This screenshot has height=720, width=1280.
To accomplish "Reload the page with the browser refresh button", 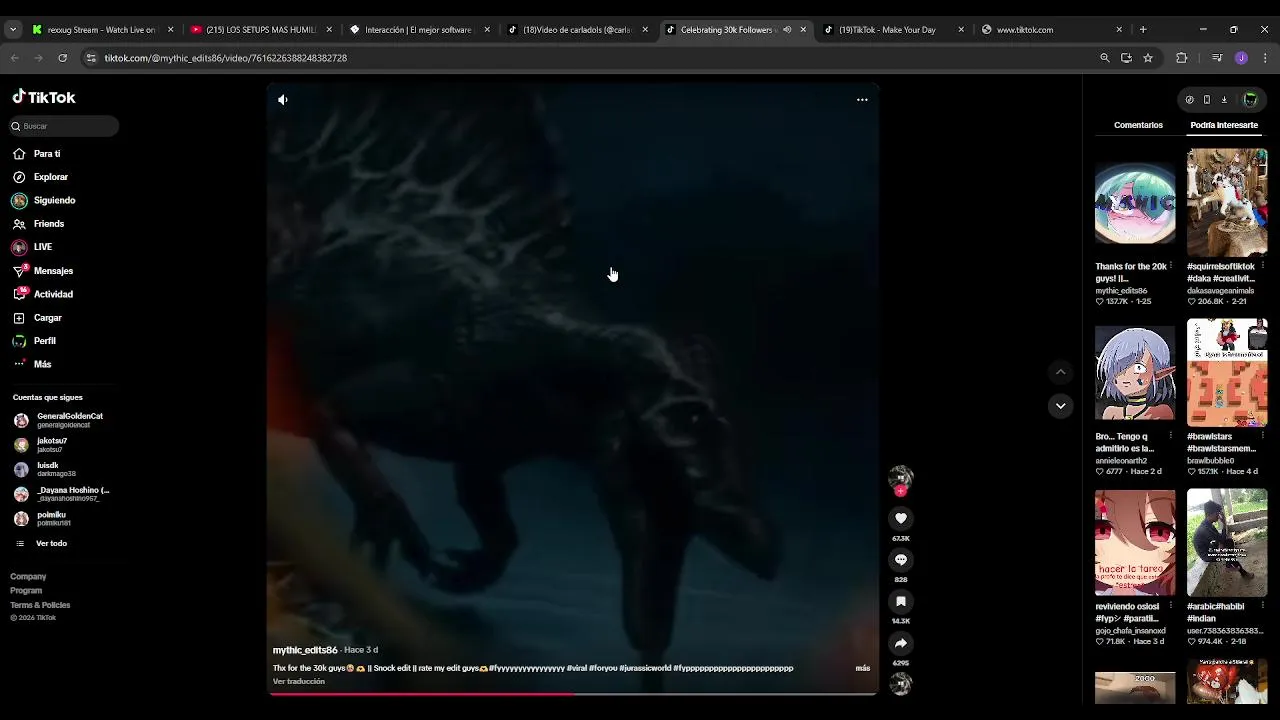I will pos(62,58).
